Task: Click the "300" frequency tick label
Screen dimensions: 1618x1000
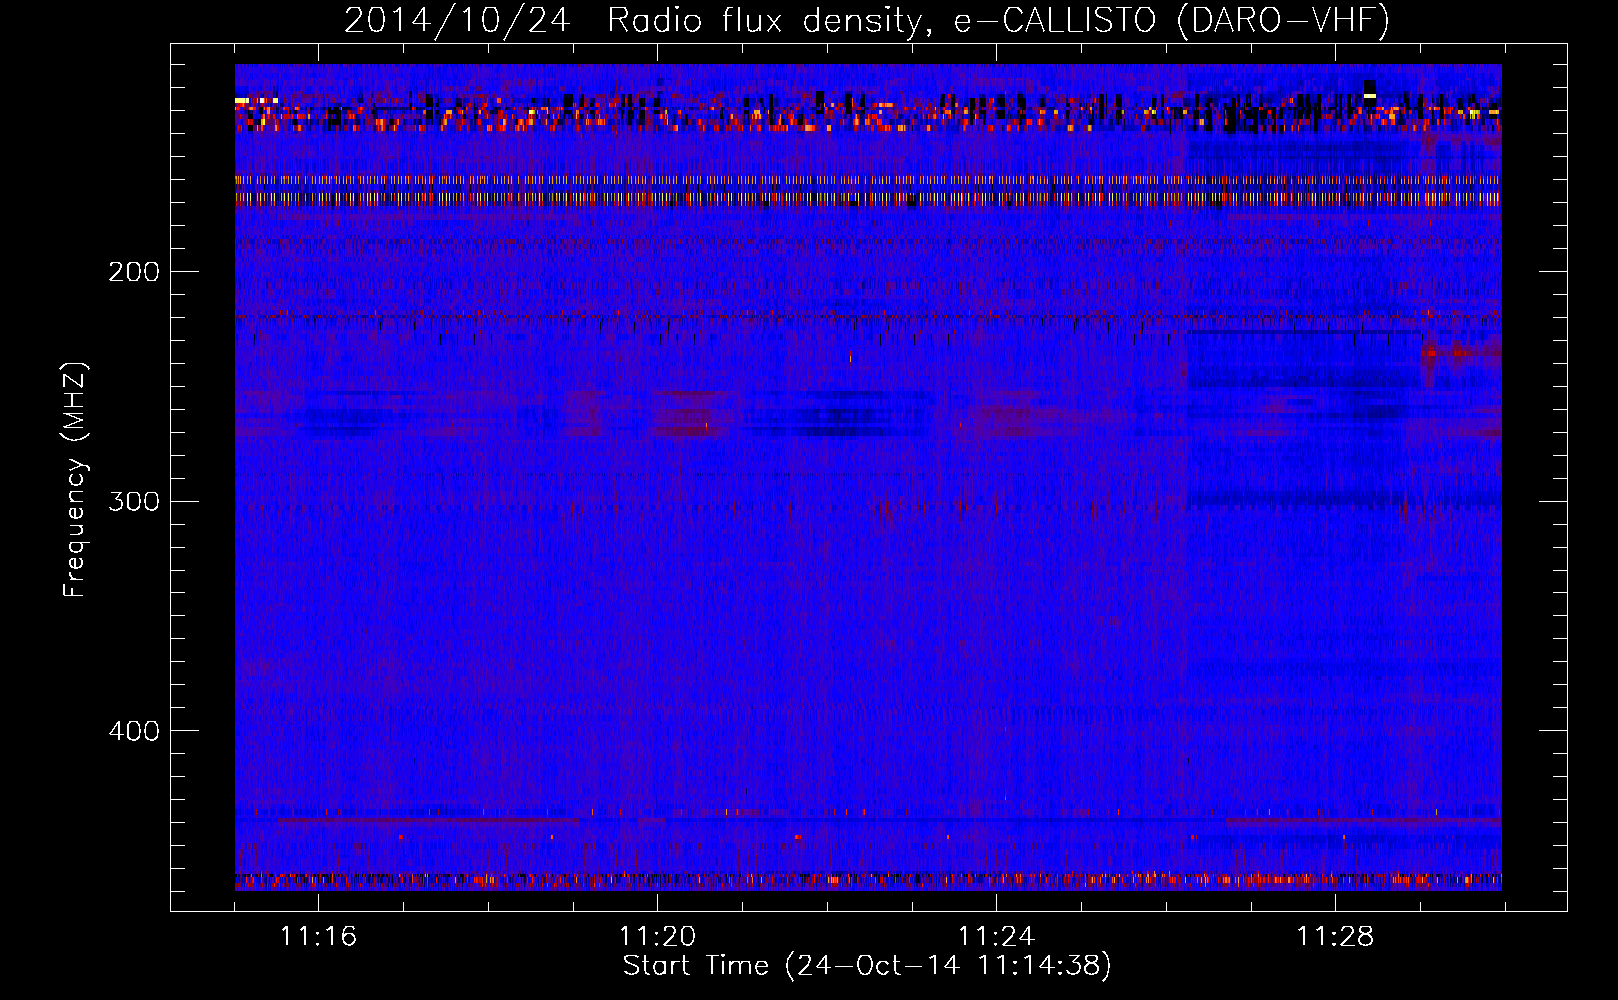Action: [133, 501]
